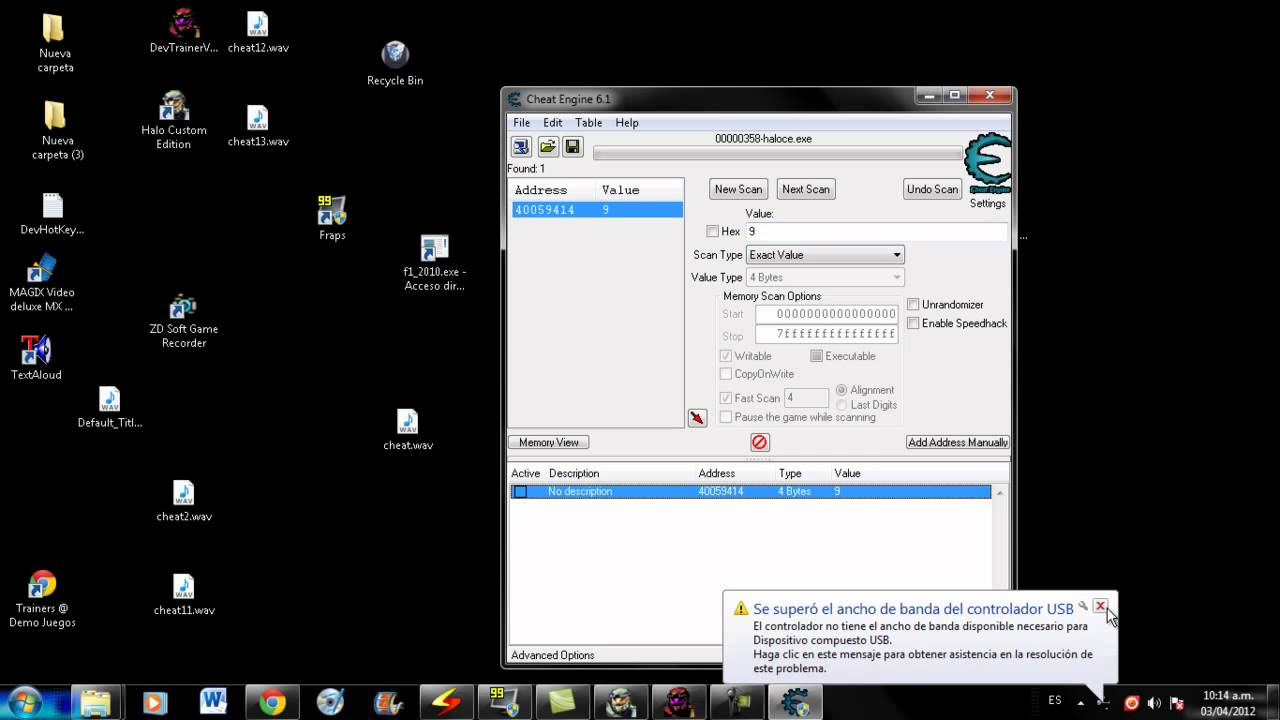This screenshot has width=1280, height=720.
Task: Open Nueva carpeta (3) folder icon
Action: click(x=57, y=130)
